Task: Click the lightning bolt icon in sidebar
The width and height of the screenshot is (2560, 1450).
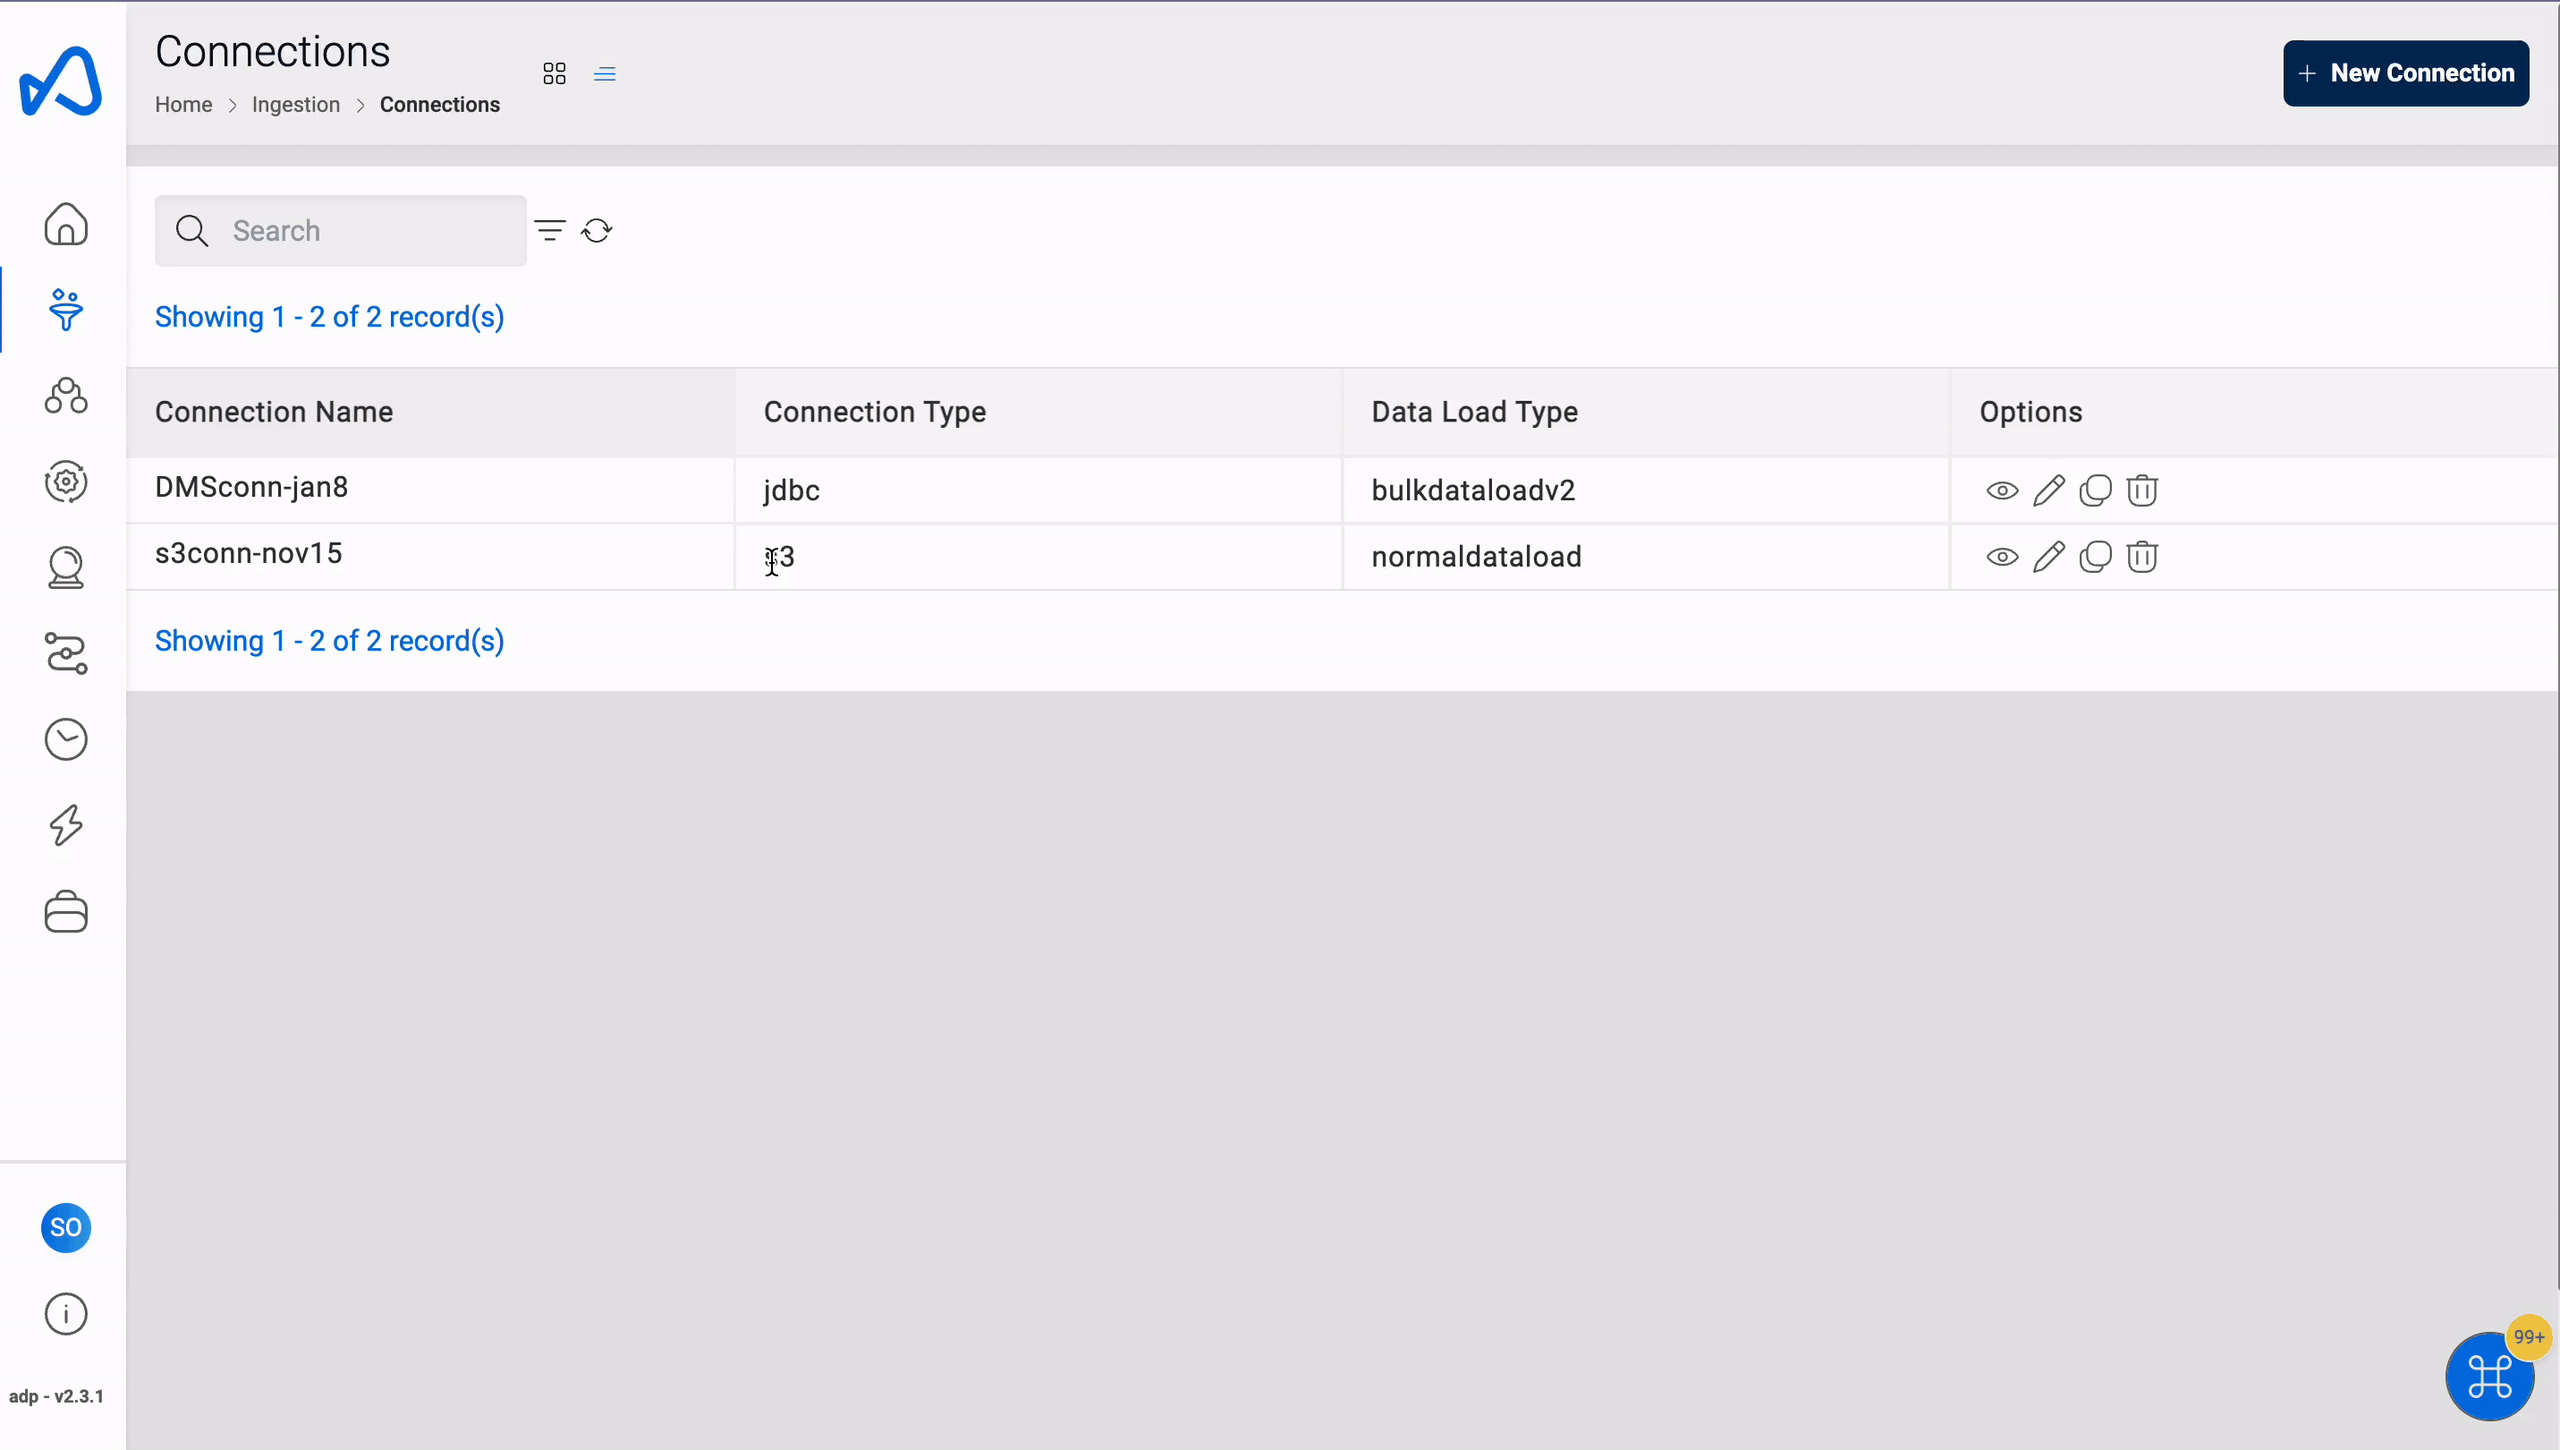Action: point(64,825)
